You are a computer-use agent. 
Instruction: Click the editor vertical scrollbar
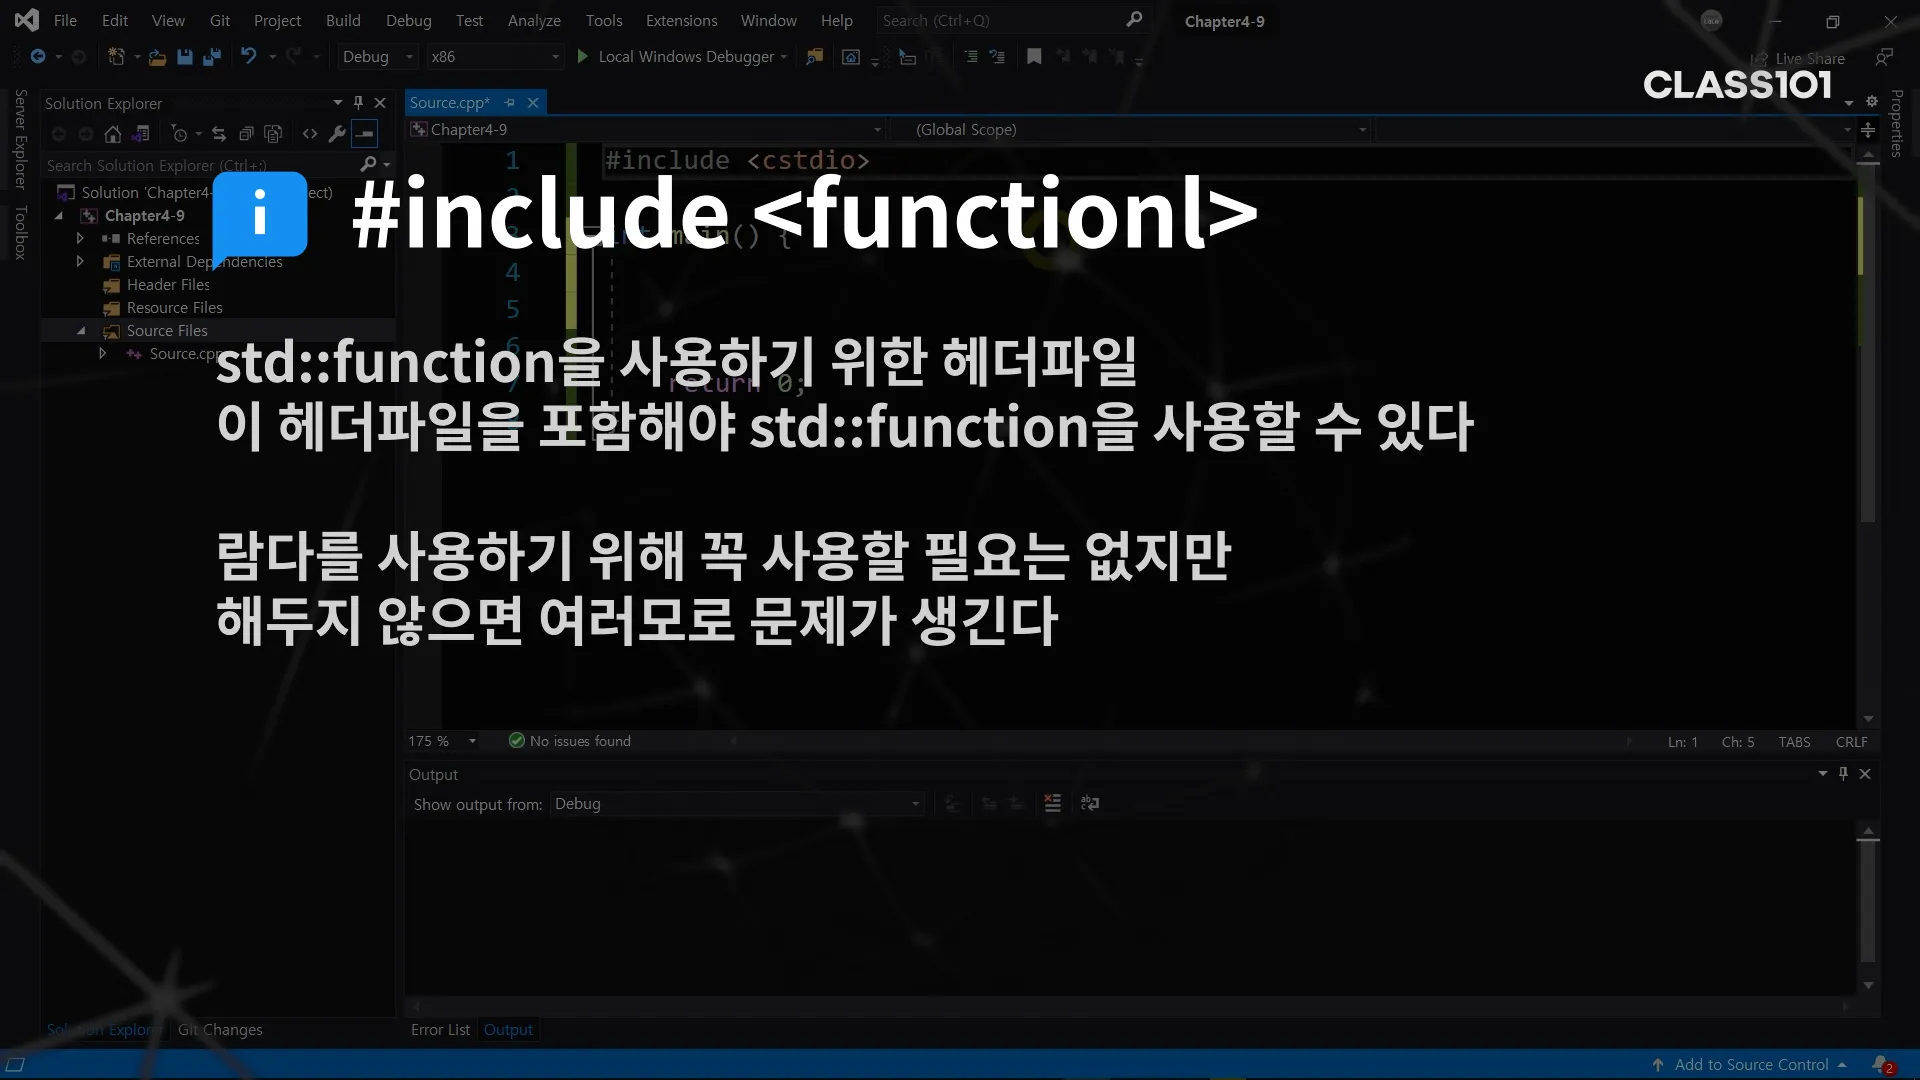click(x=1867, y=400)
